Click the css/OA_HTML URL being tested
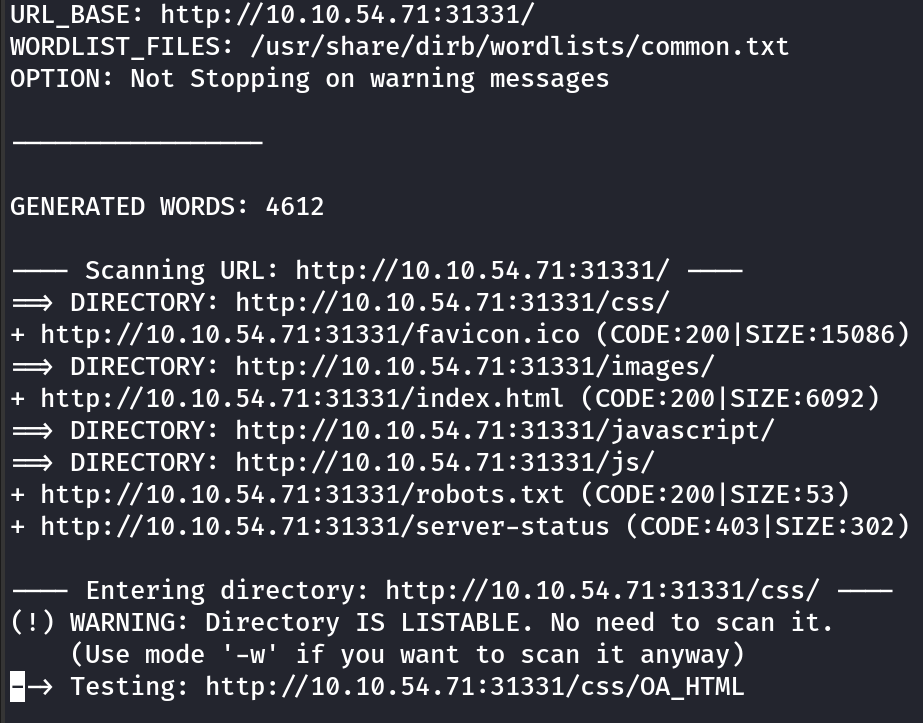The height and width of the screenshot is (723, 923). click(475, 687)
